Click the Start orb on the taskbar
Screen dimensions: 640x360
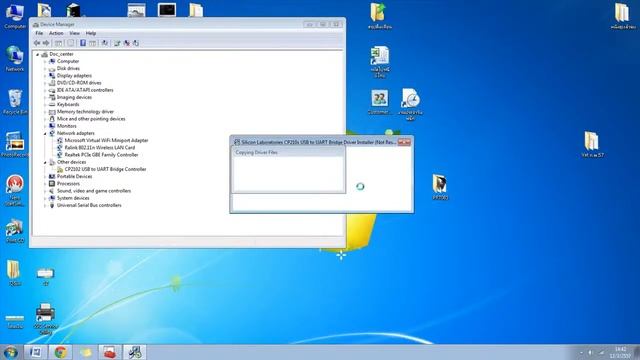(11, 352)
